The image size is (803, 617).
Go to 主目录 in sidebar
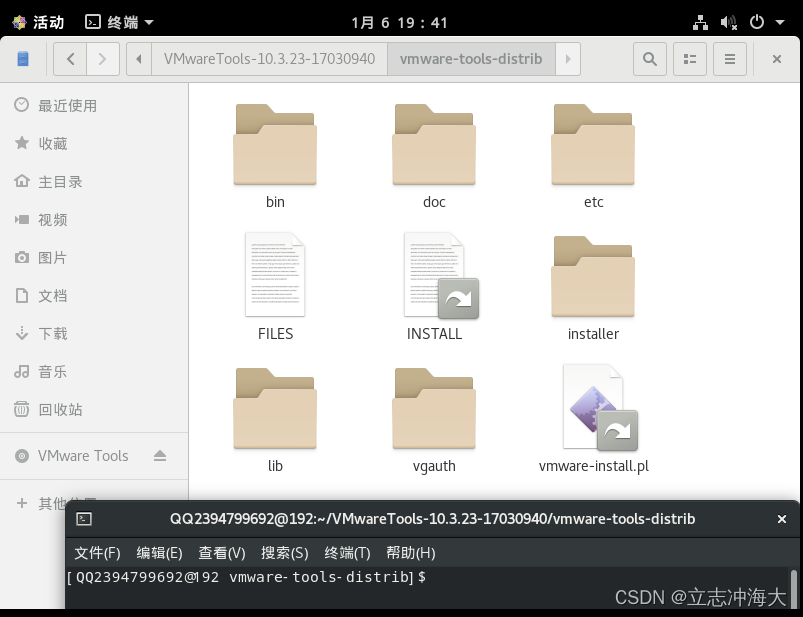pos(94,181)
